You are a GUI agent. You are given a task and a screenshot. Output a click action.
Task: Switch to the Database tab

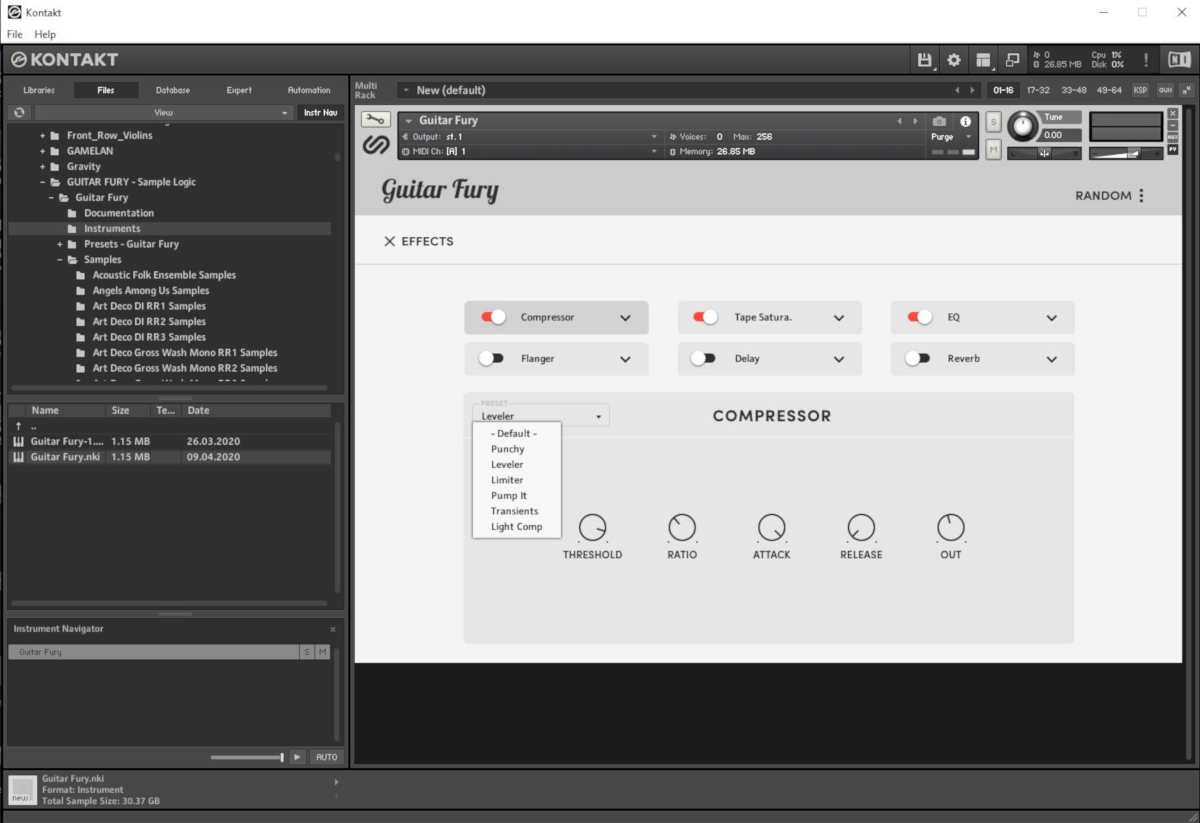coord(172,90)
